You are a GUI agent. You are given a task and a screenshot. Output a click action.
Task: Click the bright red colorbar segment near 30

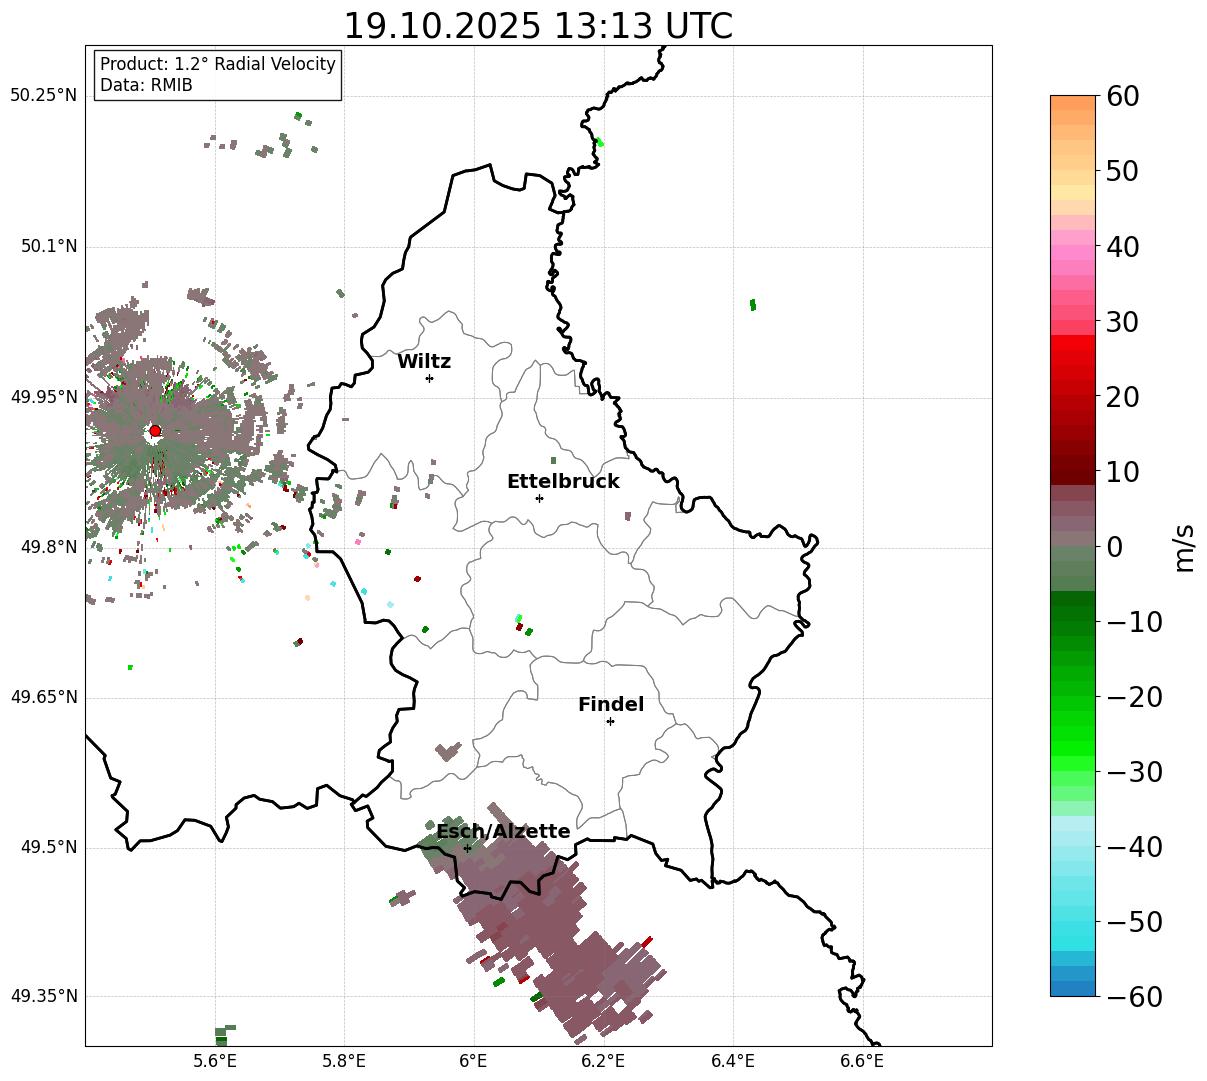click(1073, 343)
